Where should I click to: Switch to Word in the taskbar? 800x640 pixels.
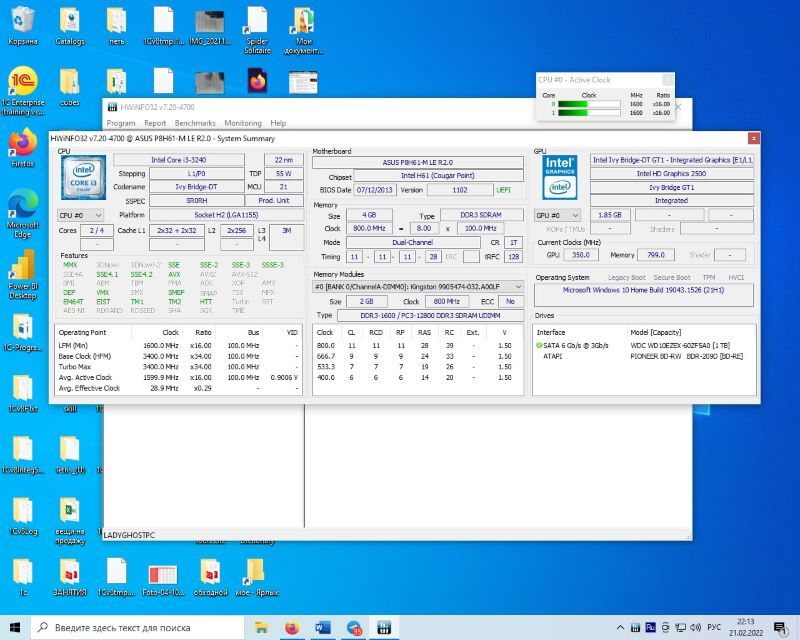point(322,627)
